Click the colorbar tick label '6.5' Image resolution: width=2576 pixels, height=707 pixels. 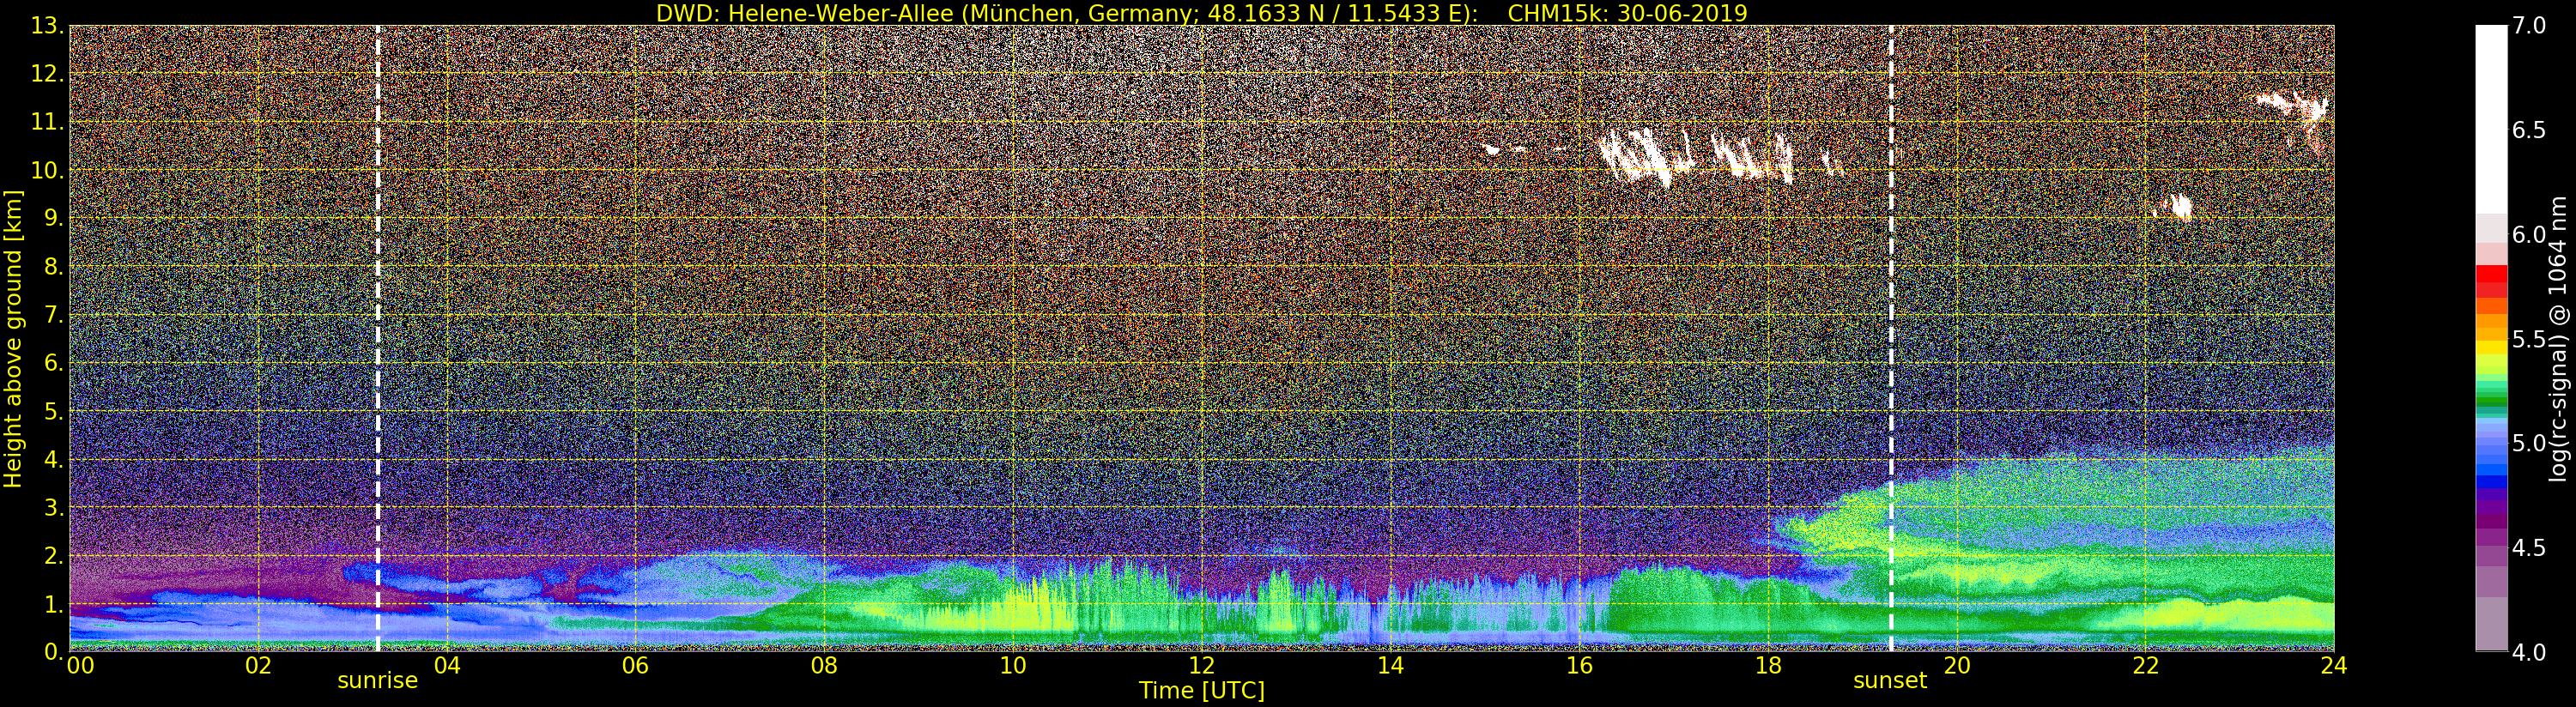pyautogui.click(x=2529, y=130)
